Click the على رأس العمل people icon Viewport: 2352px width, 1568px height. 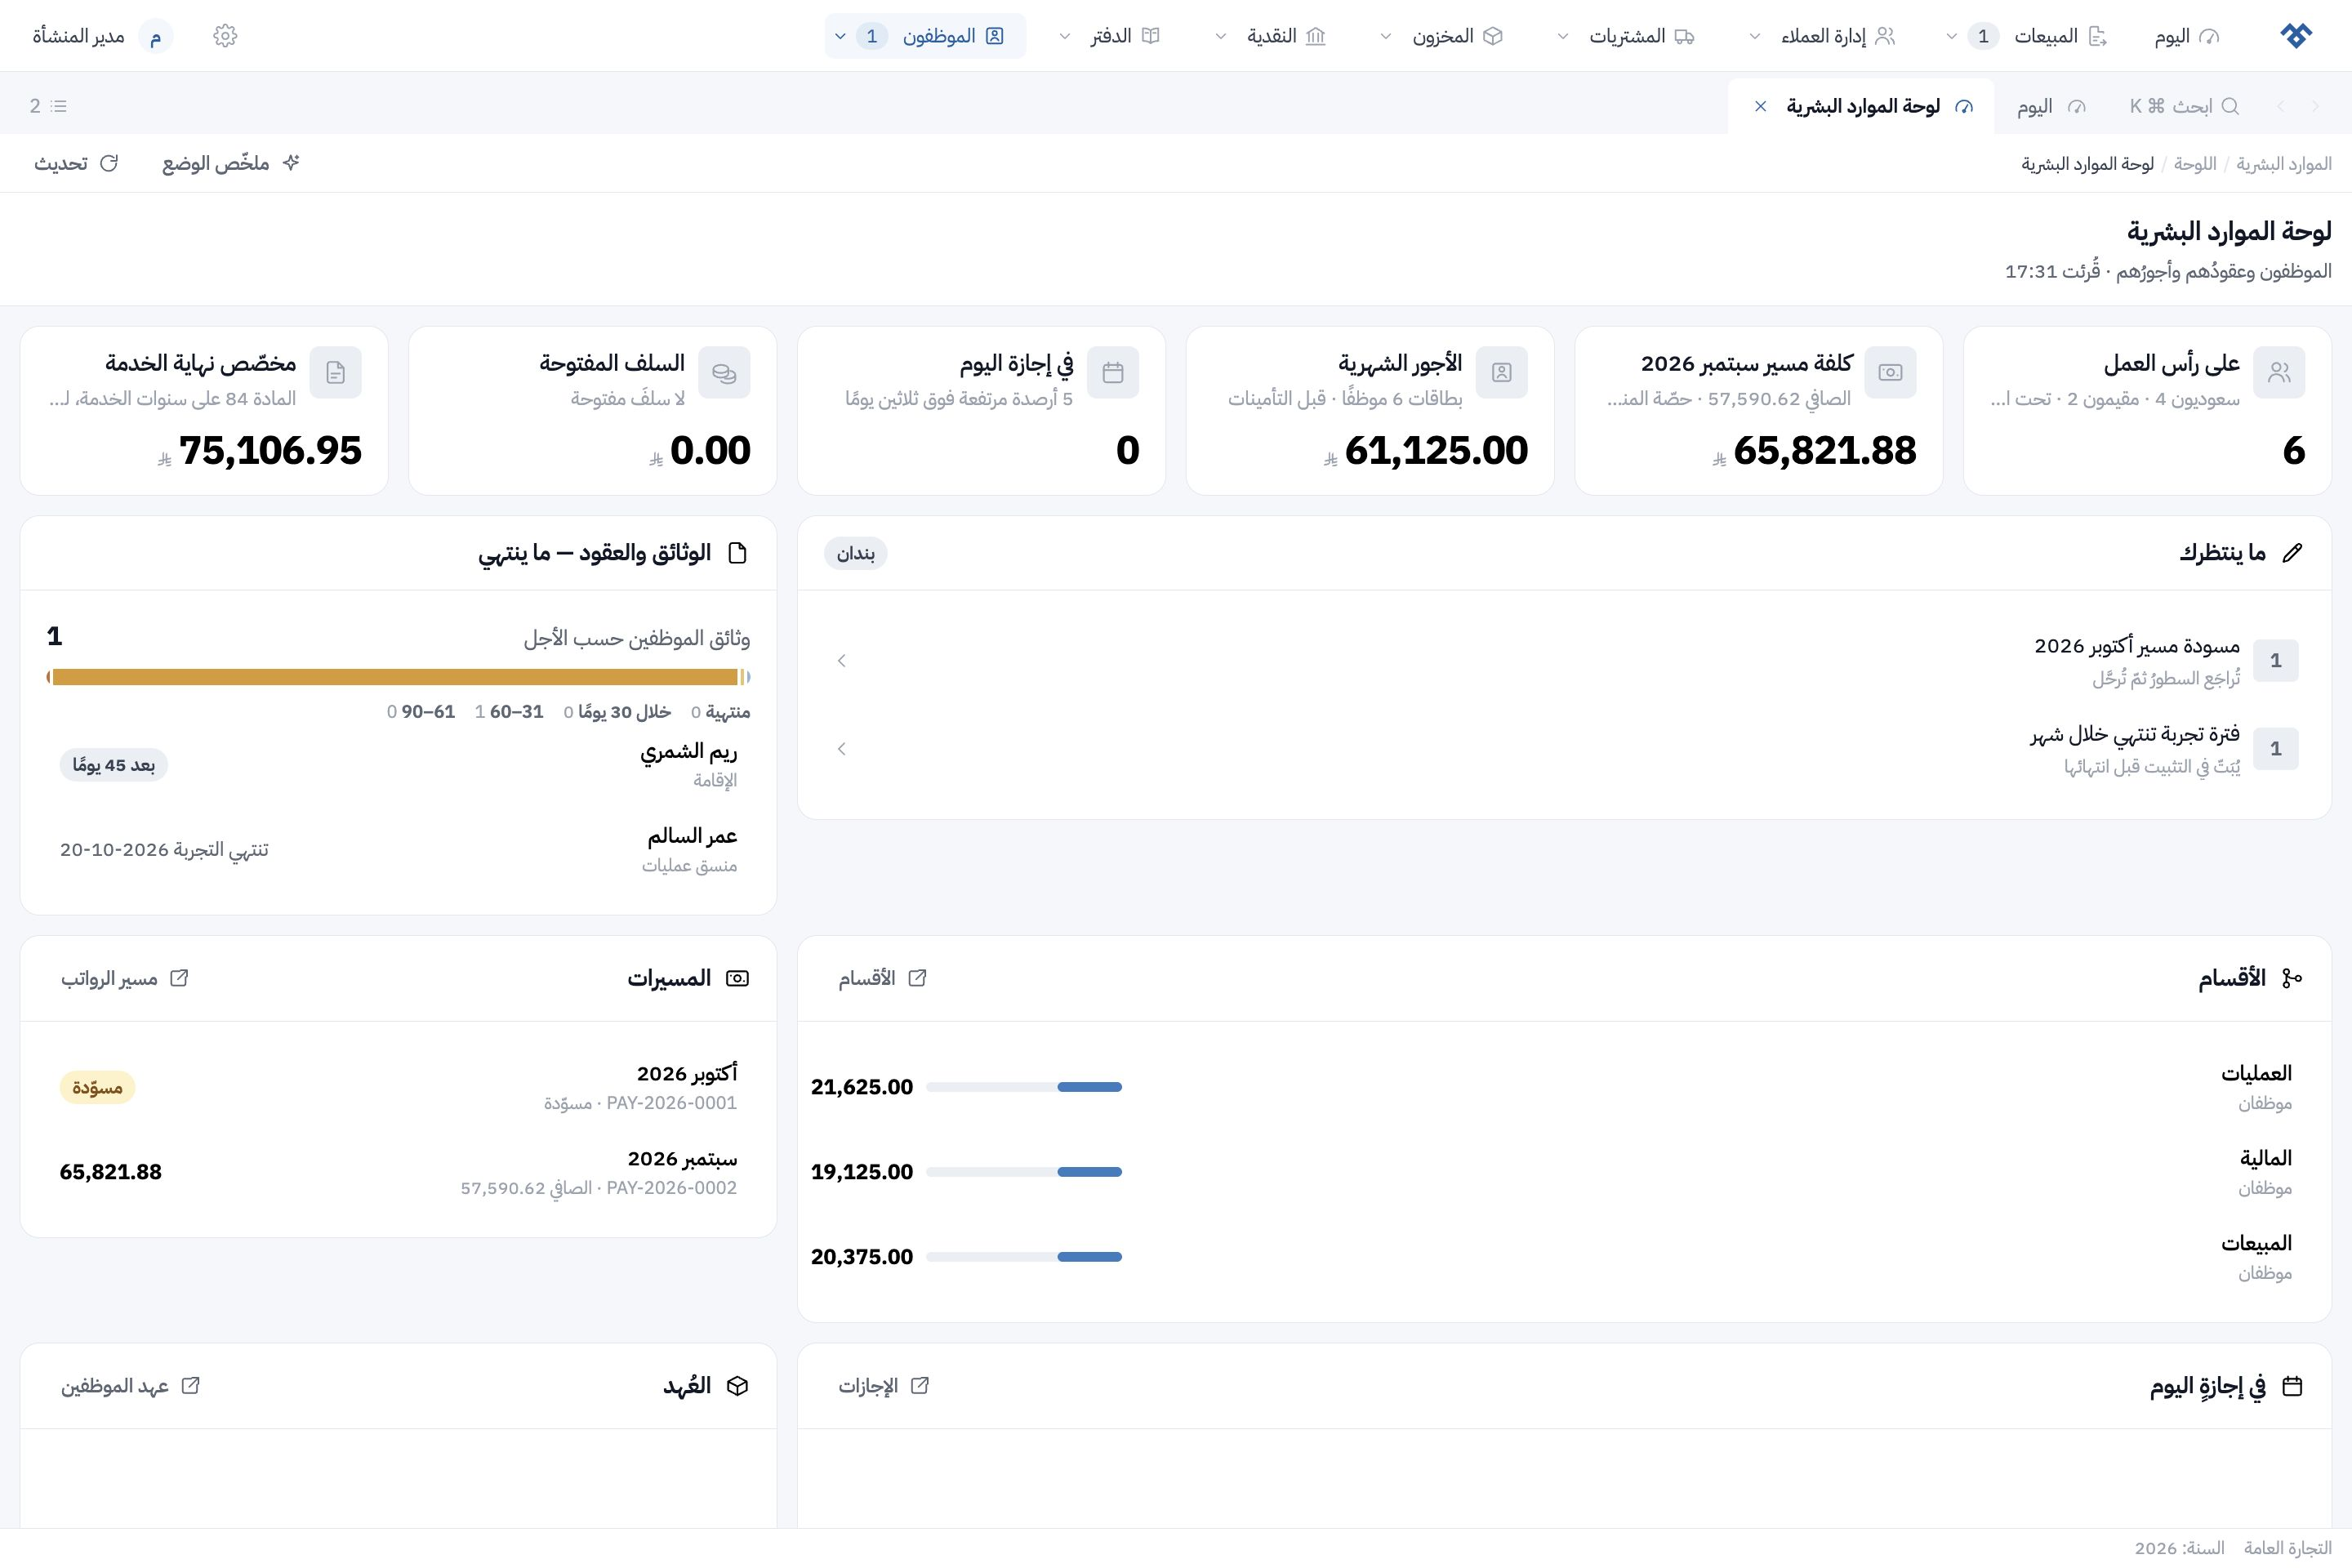[x=2279, y=372]
